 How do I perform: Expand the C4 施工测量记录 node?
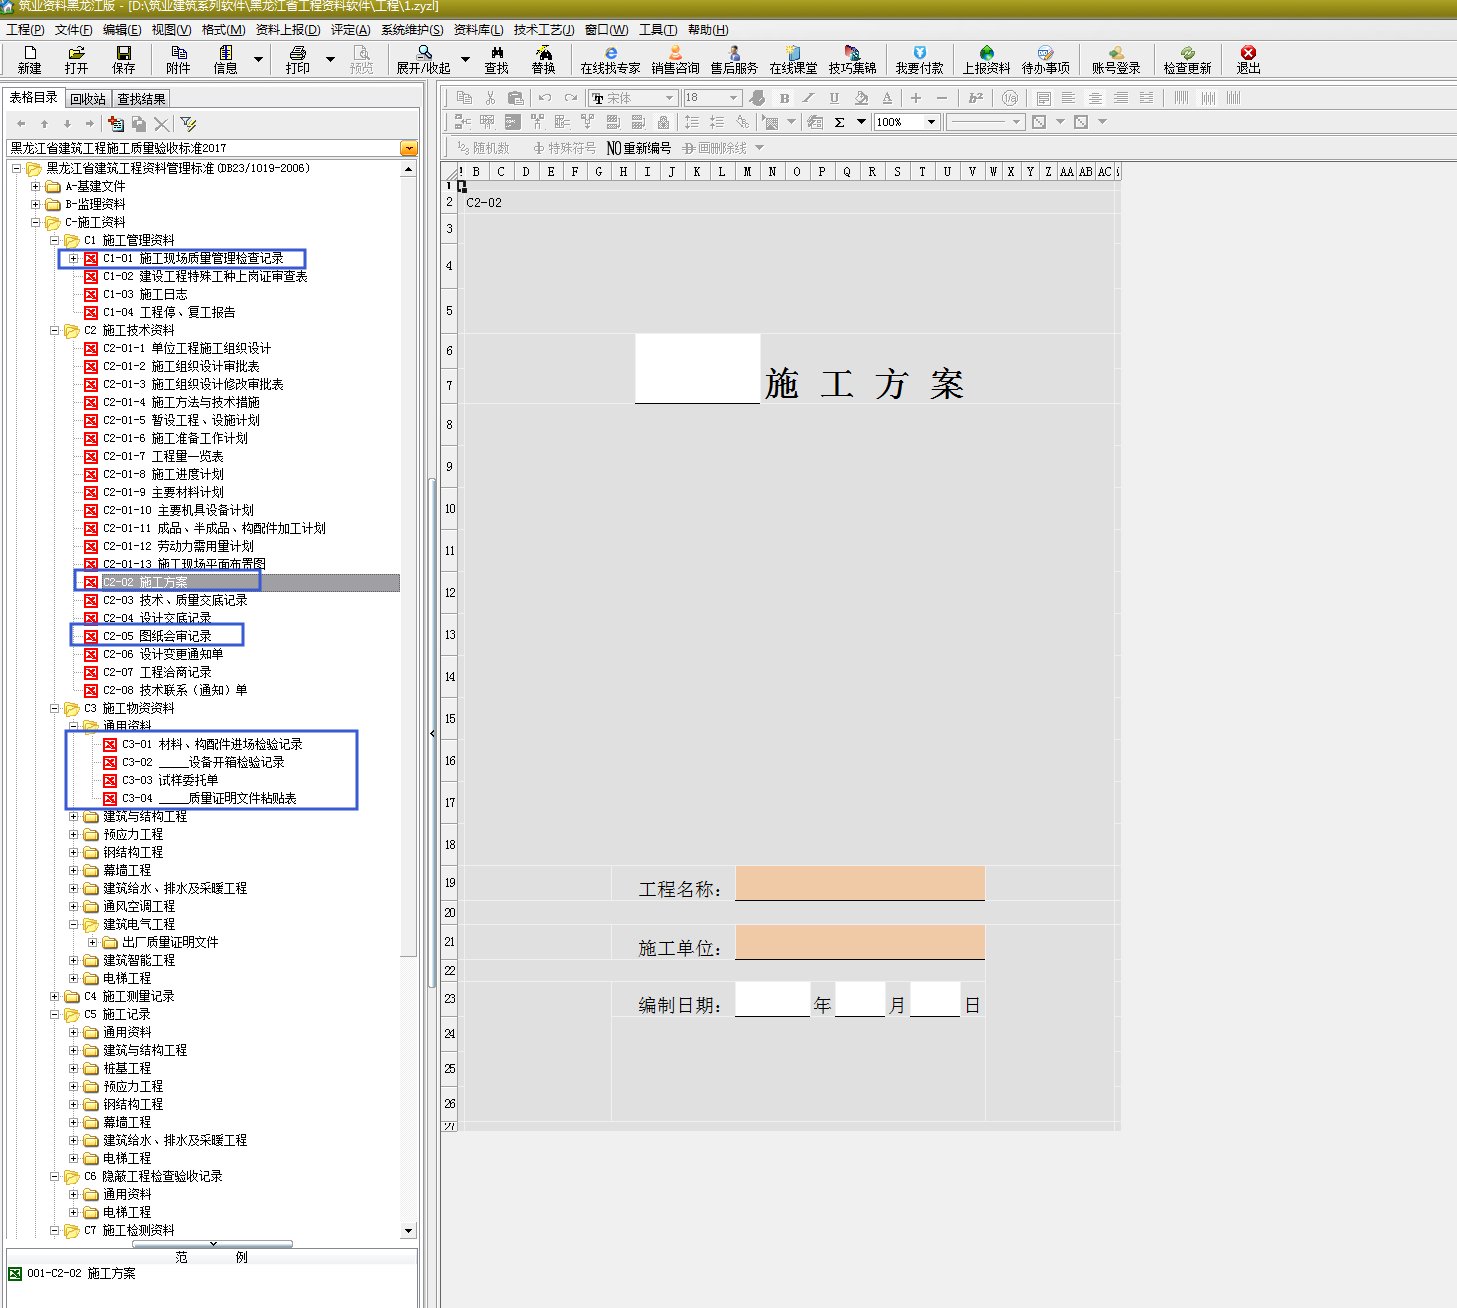click(x=55, y=996)
